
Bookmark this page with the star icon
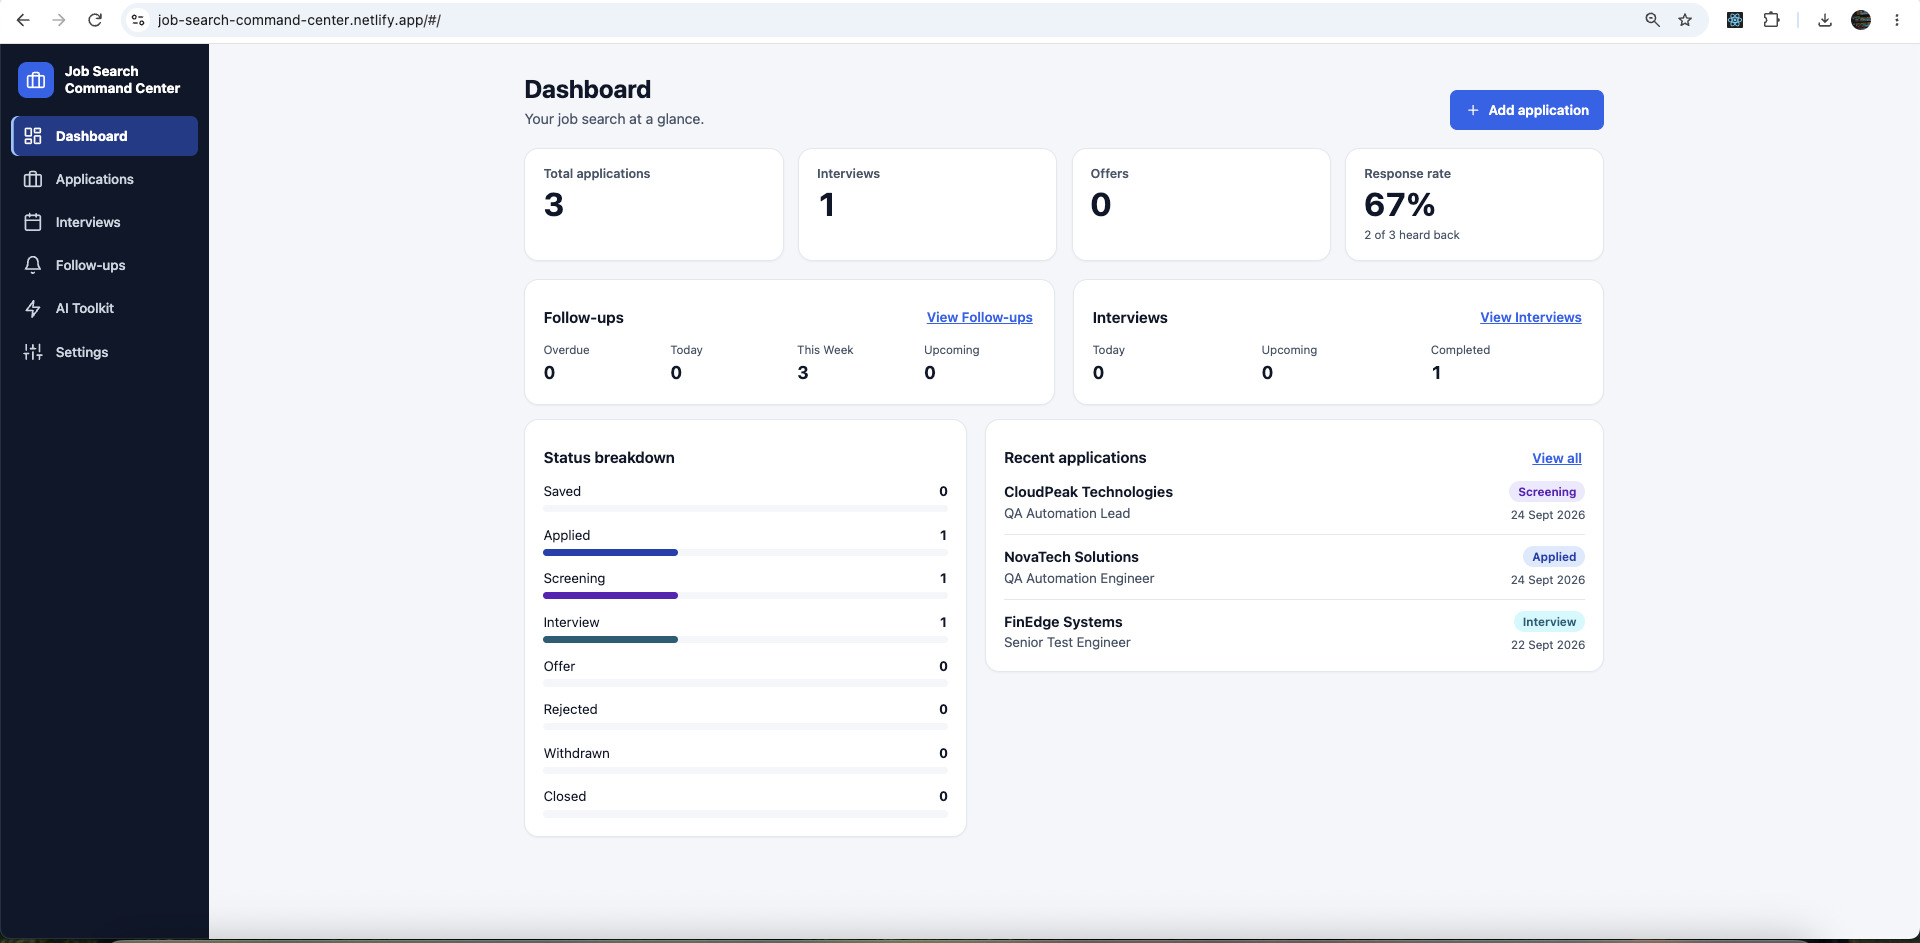click(x=1685, y=20)
